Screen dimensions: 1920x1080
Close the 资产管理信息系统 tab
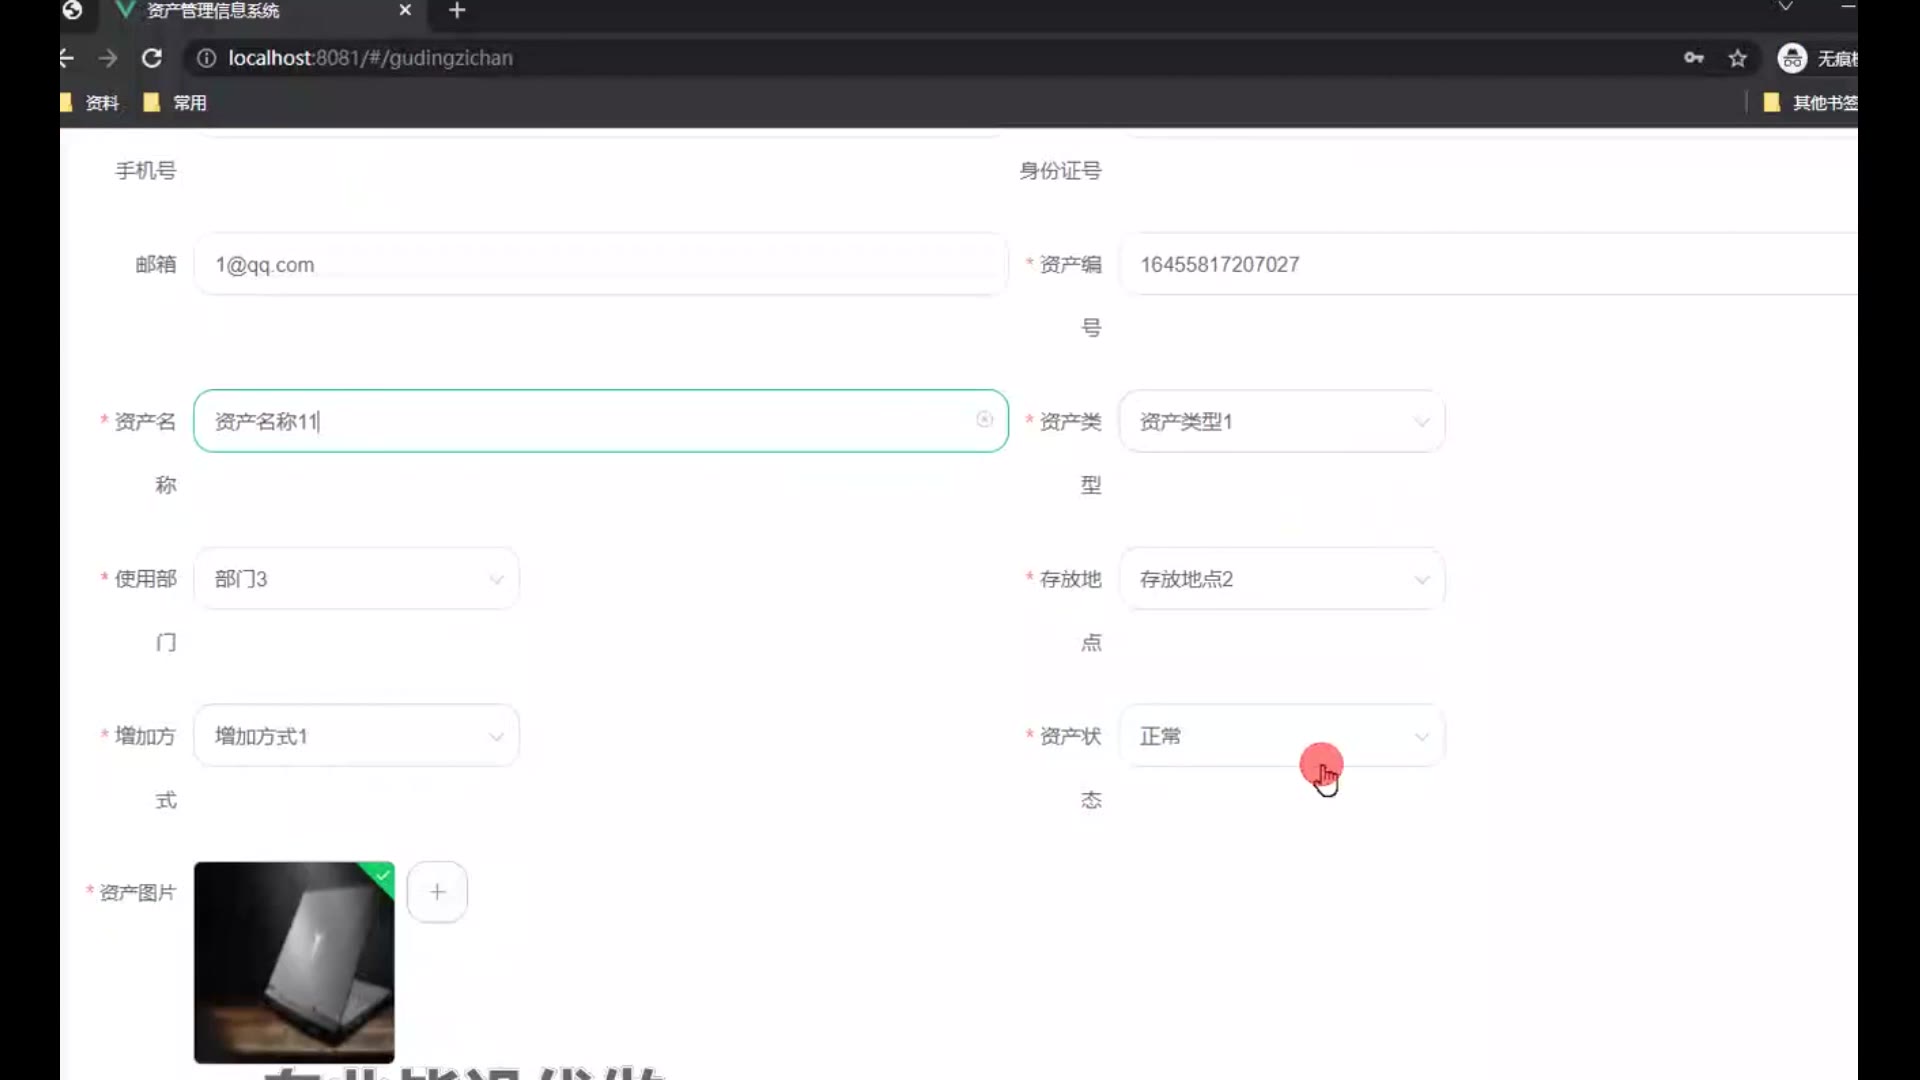405,10
